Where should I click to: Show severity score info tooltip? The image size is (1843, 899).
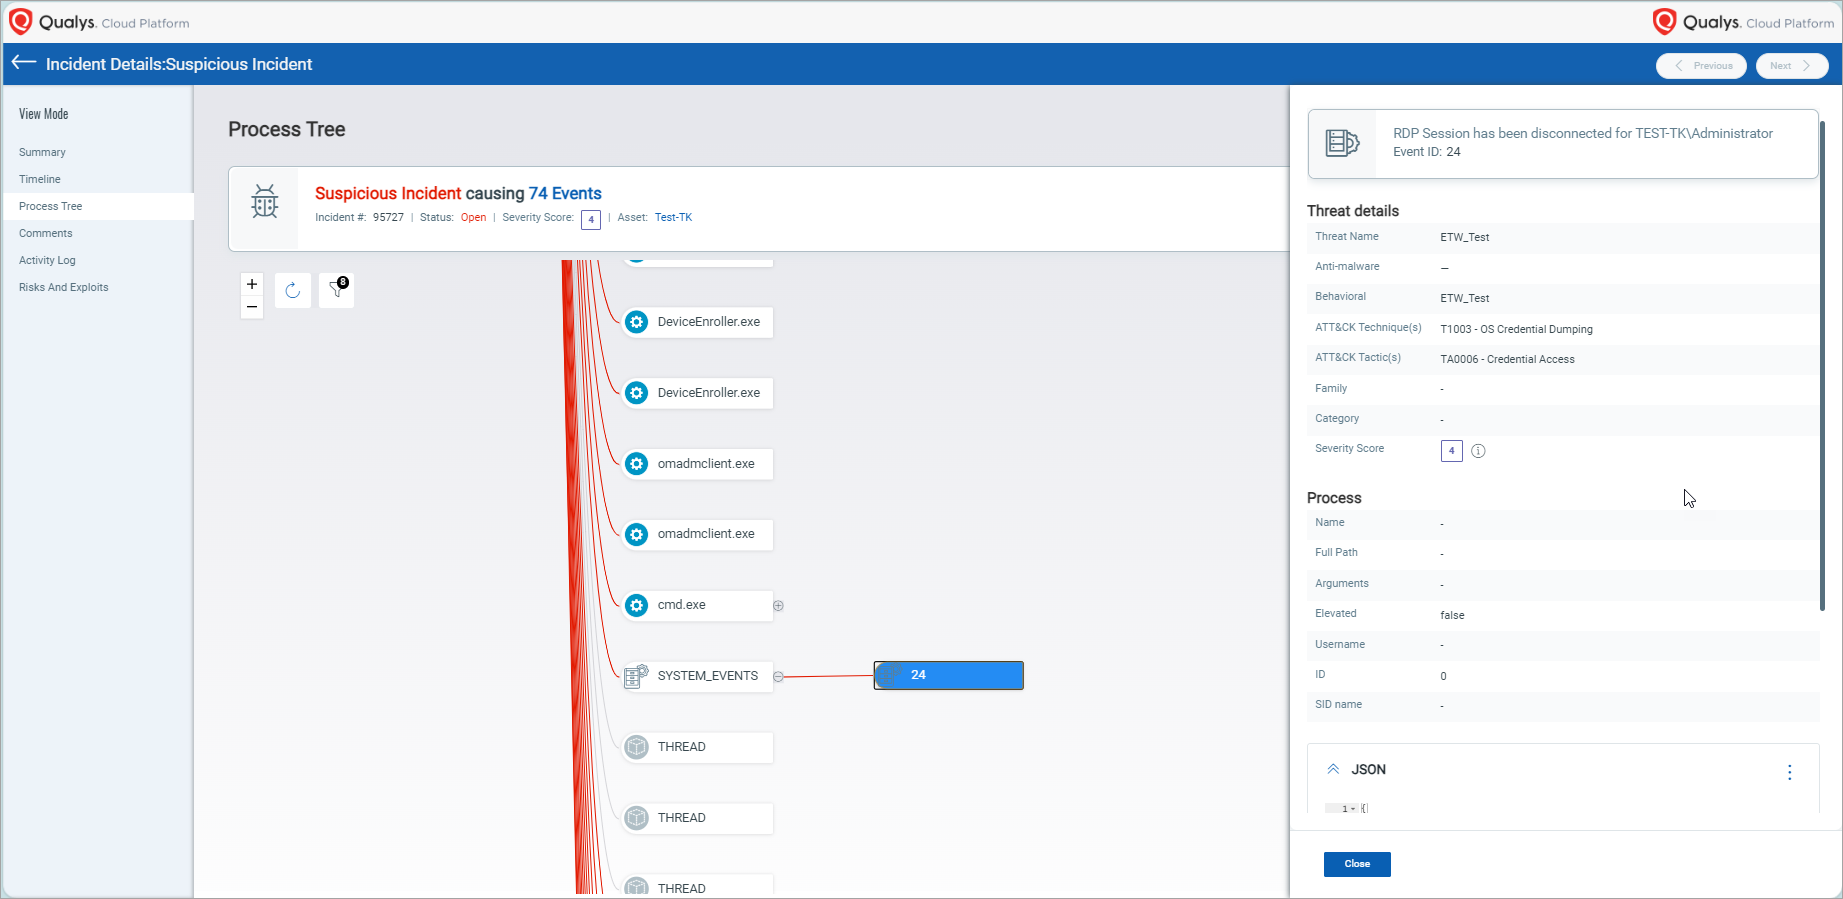(1478, 451)
